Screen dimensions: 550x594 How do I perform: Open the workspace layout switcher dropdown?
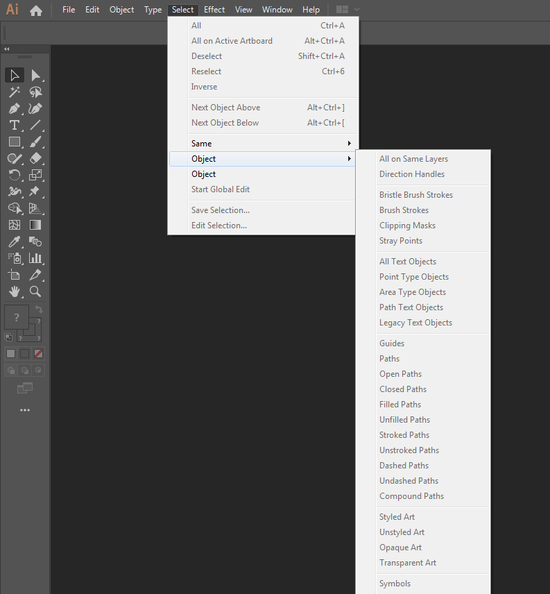(347, 9)
